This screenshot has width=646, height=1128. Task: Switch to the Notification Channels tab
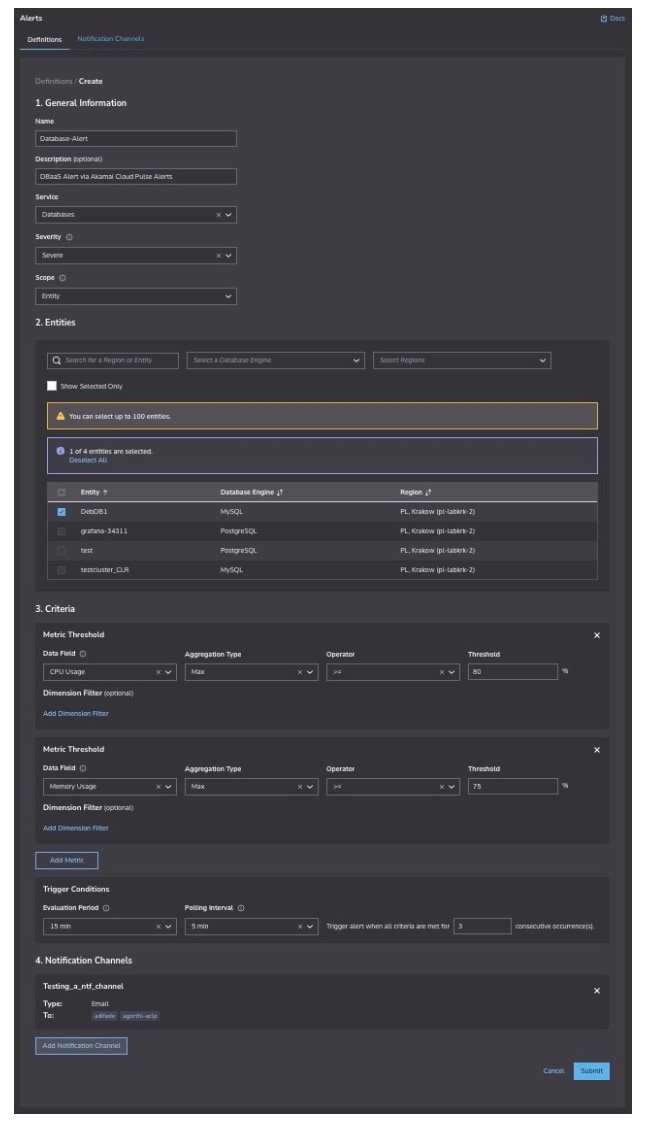click(111, 39)
